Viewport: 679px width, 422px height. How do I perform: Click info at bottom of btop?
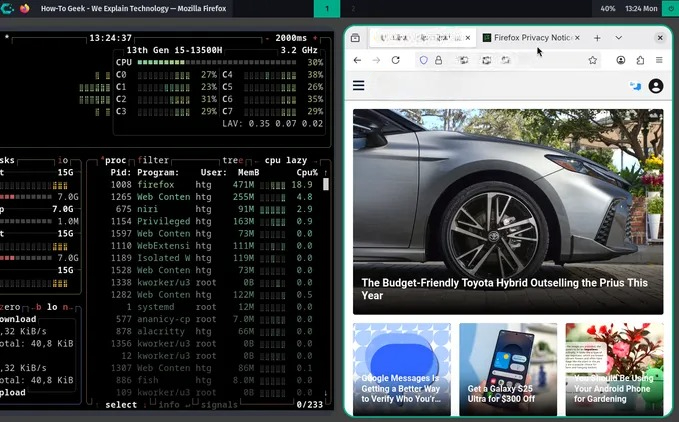coord(168,405)
